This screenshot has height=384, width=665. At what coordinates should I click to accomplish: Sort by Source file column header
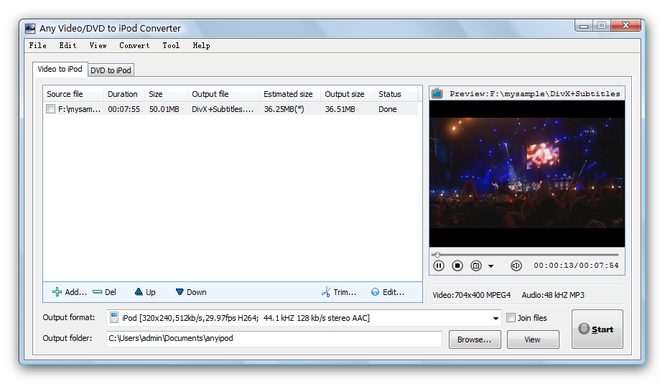[73, 94]
